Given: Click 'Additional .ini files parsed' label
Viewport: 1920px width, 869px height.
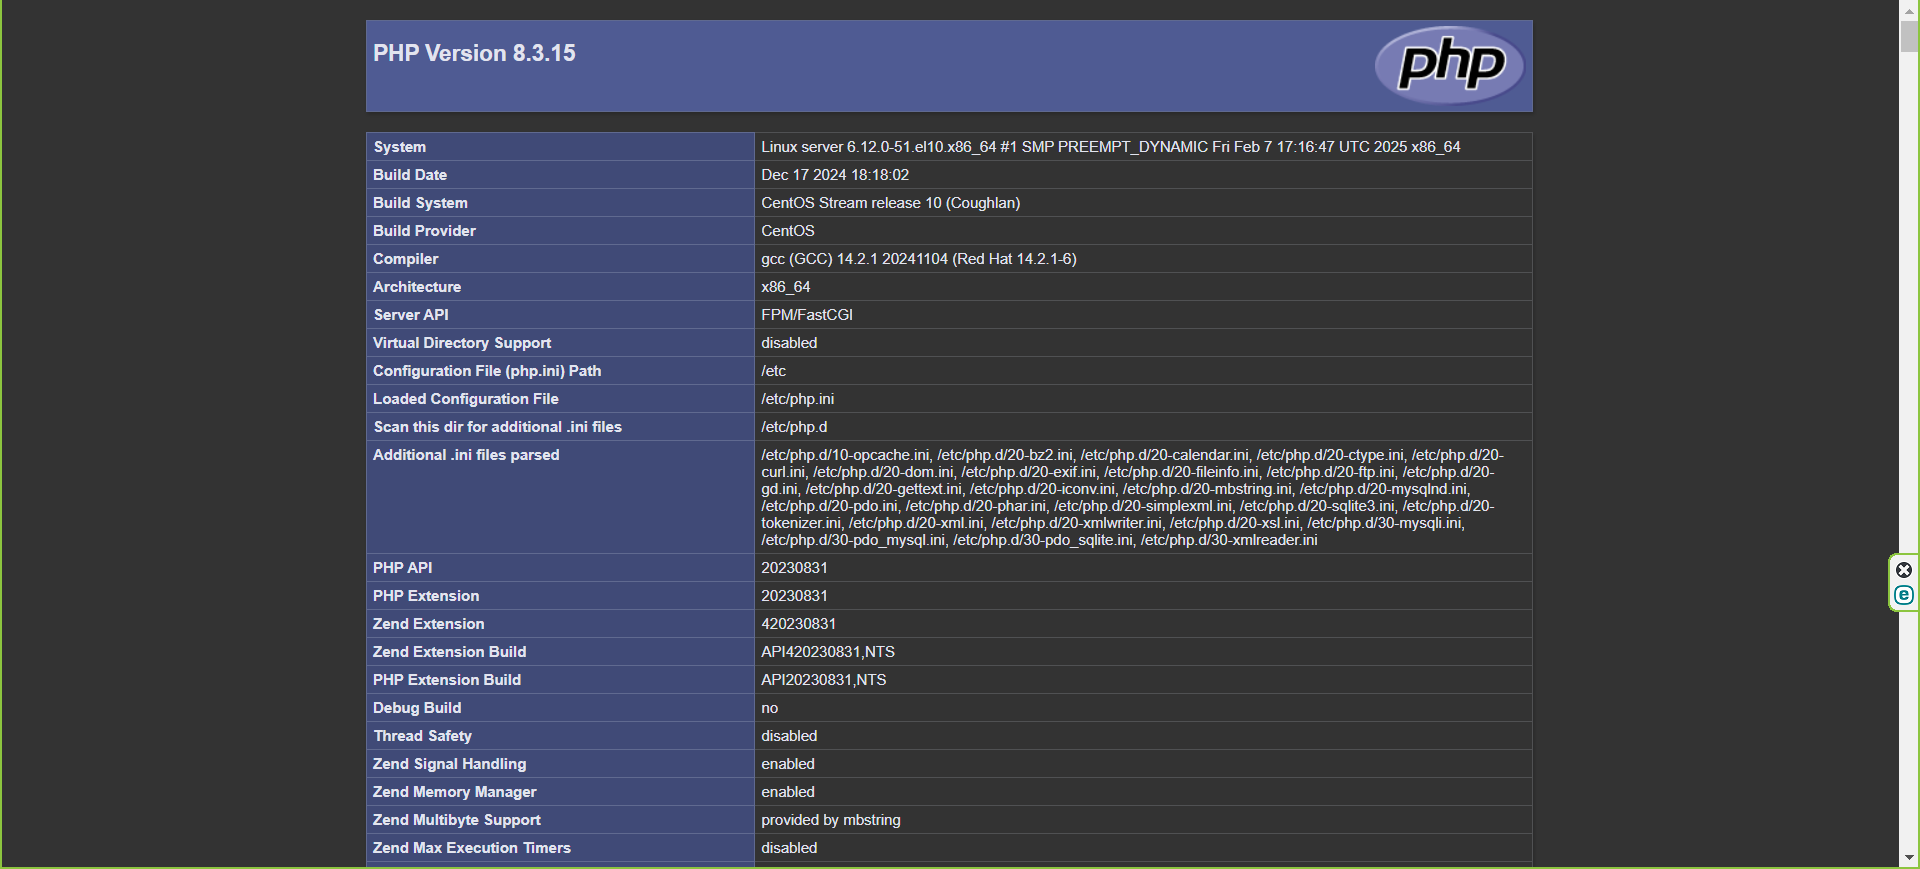Looking at the screenshot, I should click(x=466, y=455).
